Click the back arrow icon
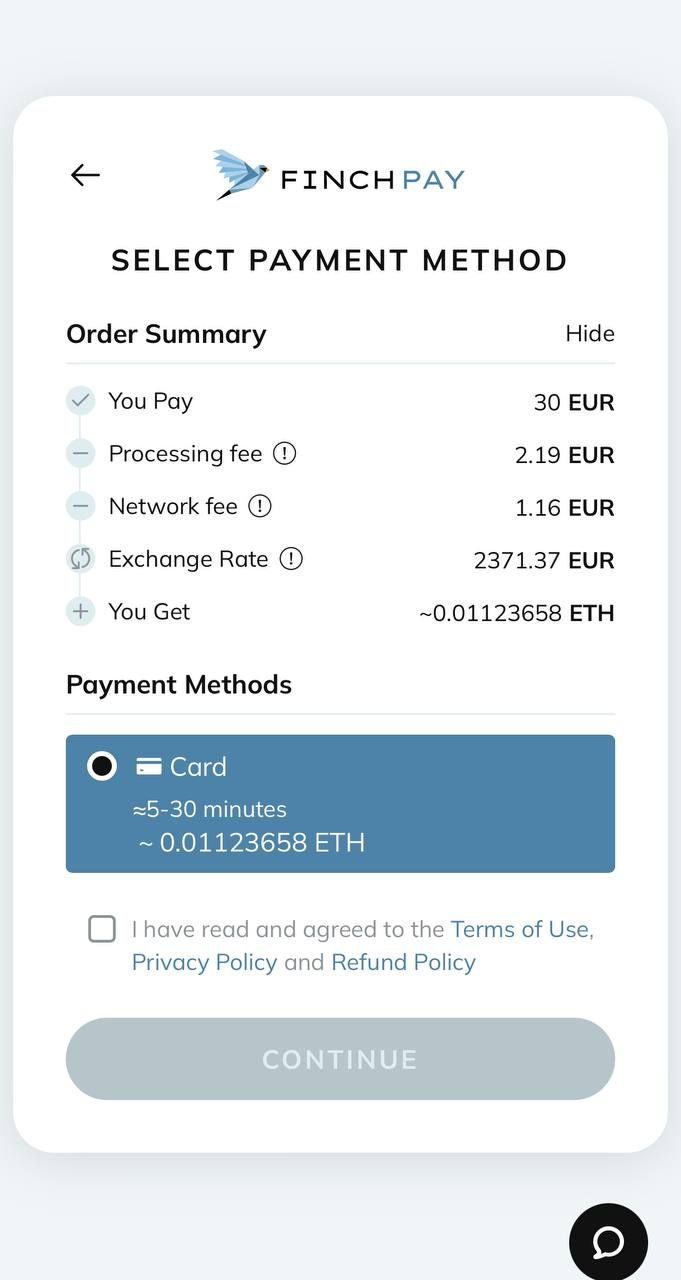The image size is (681, 1280). pos(85,175)
